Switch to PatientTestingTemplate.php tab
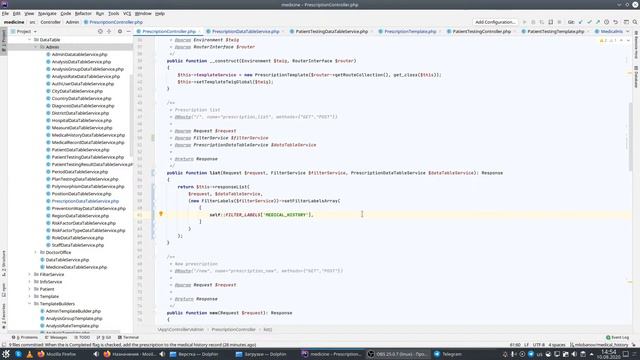 pyautogui.click(x=555, y=31)
